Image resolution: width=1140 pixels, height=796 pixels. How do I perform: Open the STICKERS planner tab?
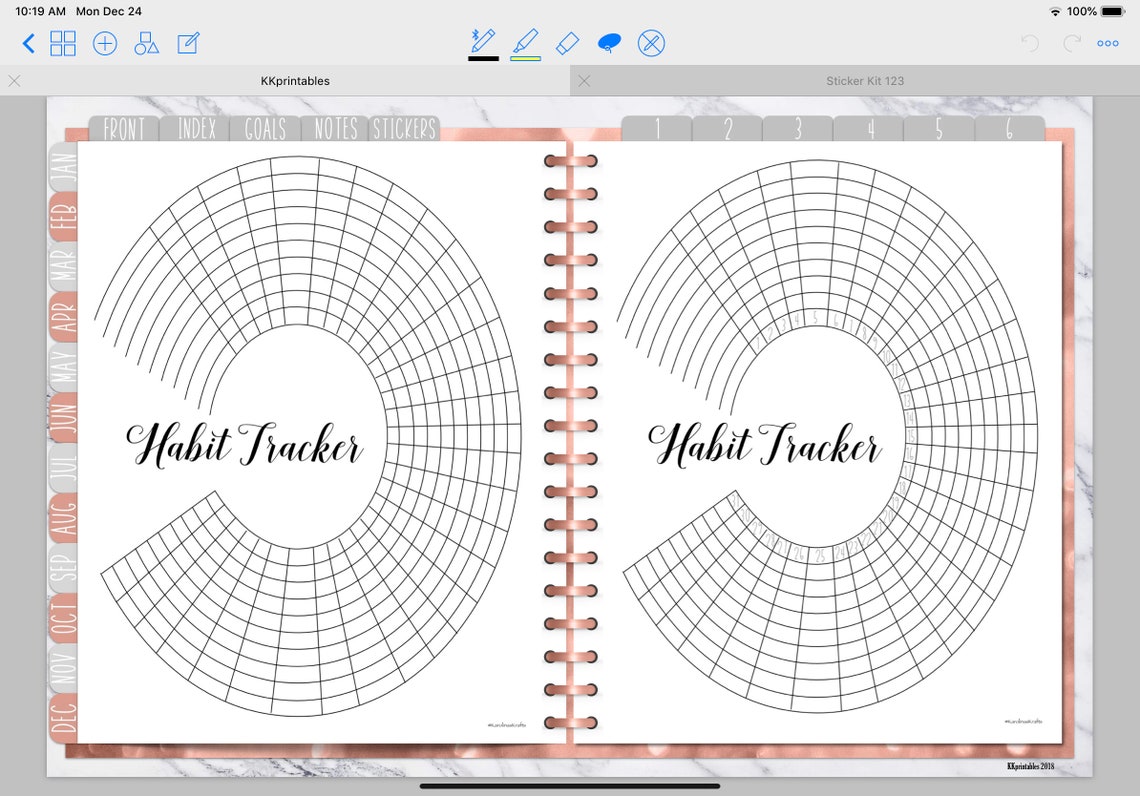(403, 128)
